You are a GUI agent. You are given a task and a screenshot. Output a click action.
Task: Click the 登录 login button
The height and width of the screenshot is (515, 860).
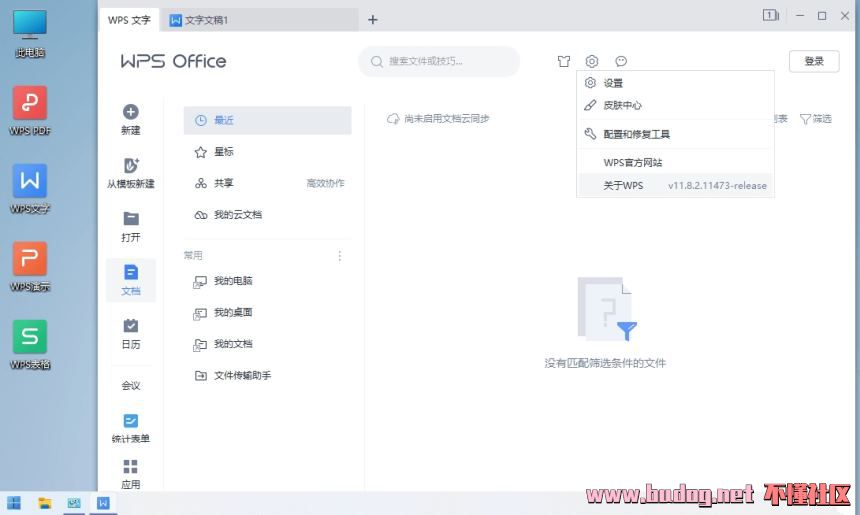[x=814, y=61]
